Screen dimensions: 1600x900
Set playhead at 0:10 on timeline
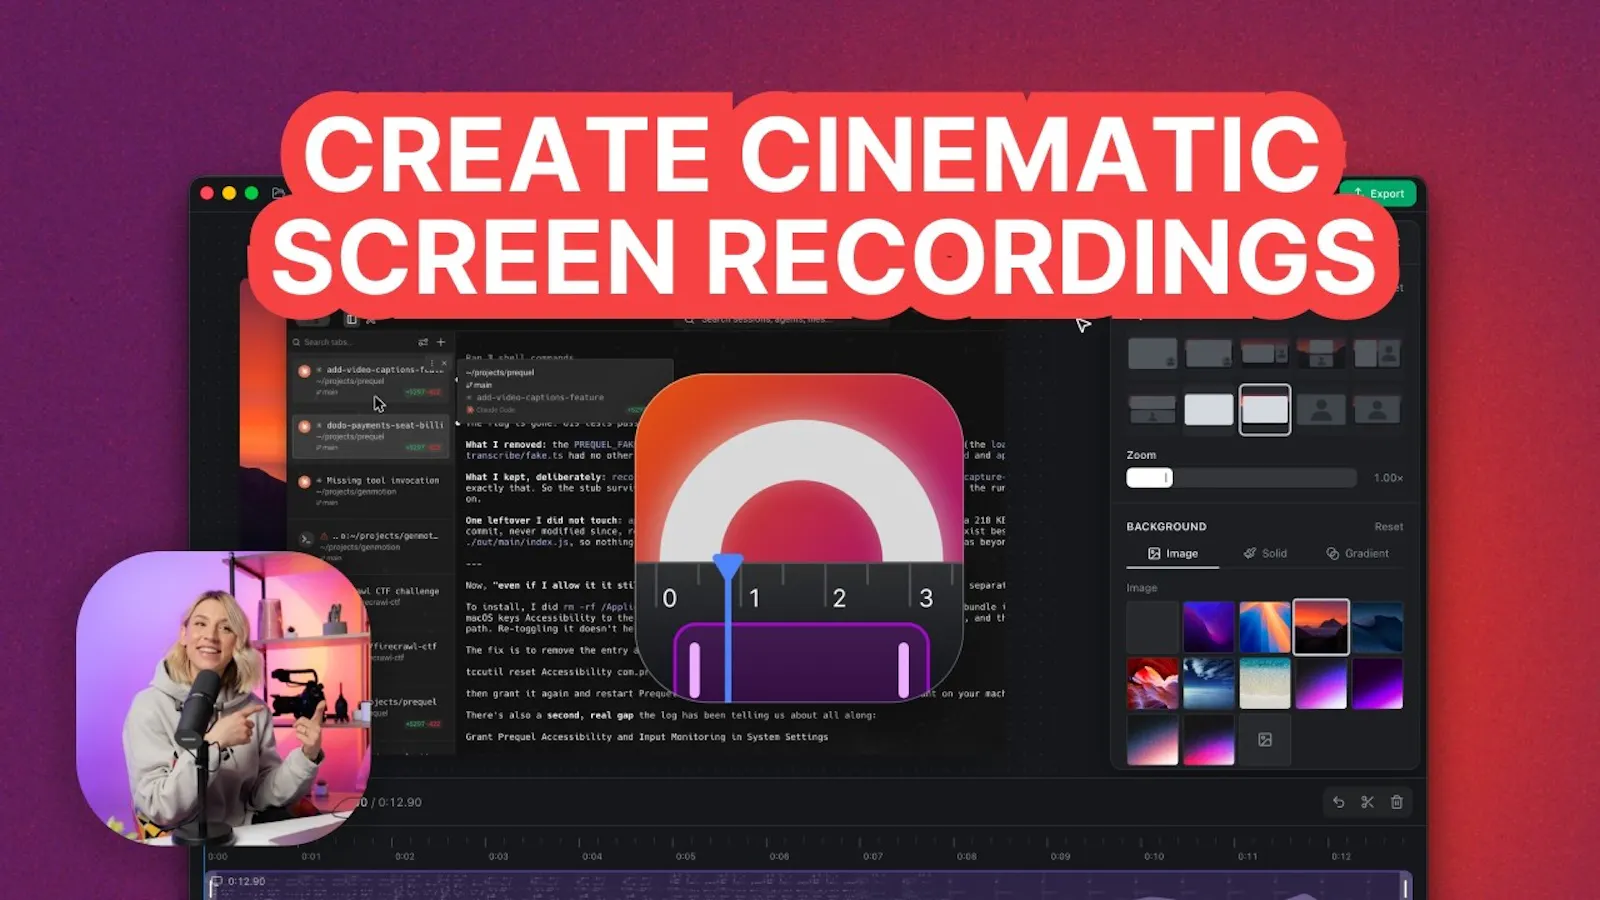pos(1154,856)
